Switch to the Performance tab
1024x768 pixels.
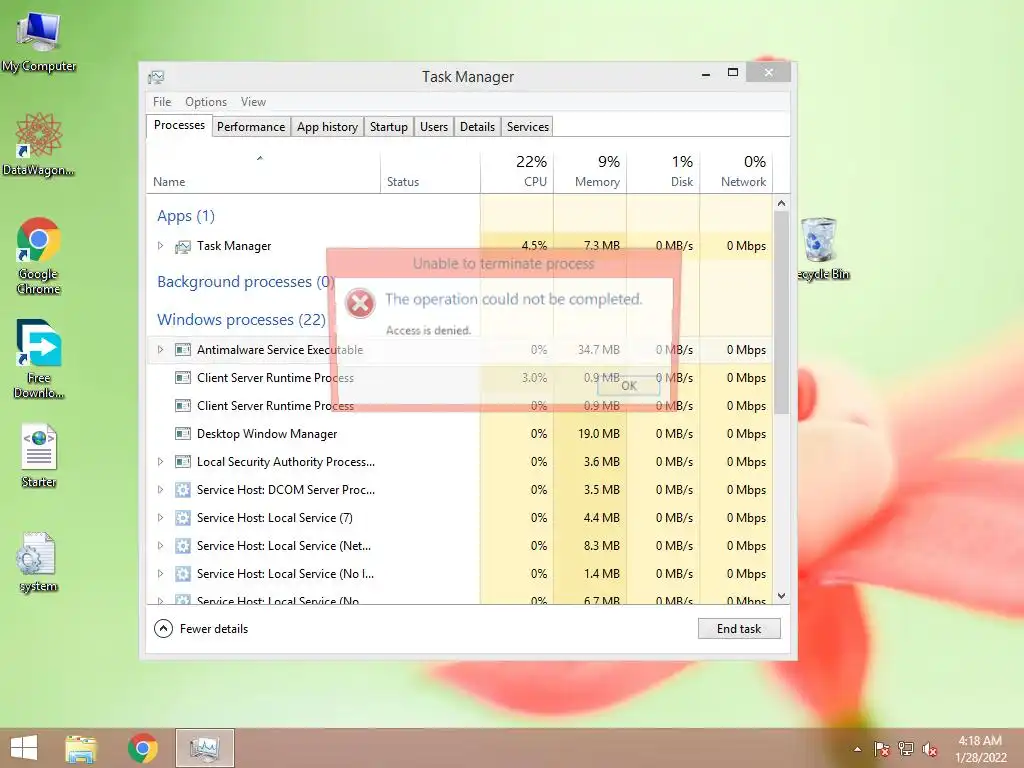tap(251, 127)
